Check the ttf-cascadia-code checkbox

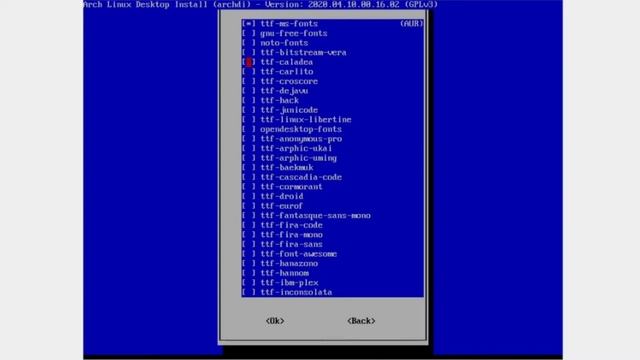pyautogui.click(x=249, y=177)
